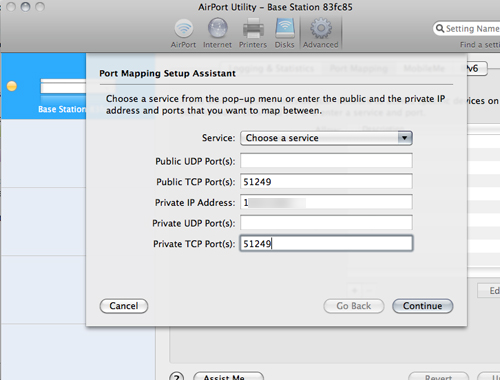Viewport: 500px width, 380px height.
Task: Switch to the Logging & Statistics tab
Action: 271,69
